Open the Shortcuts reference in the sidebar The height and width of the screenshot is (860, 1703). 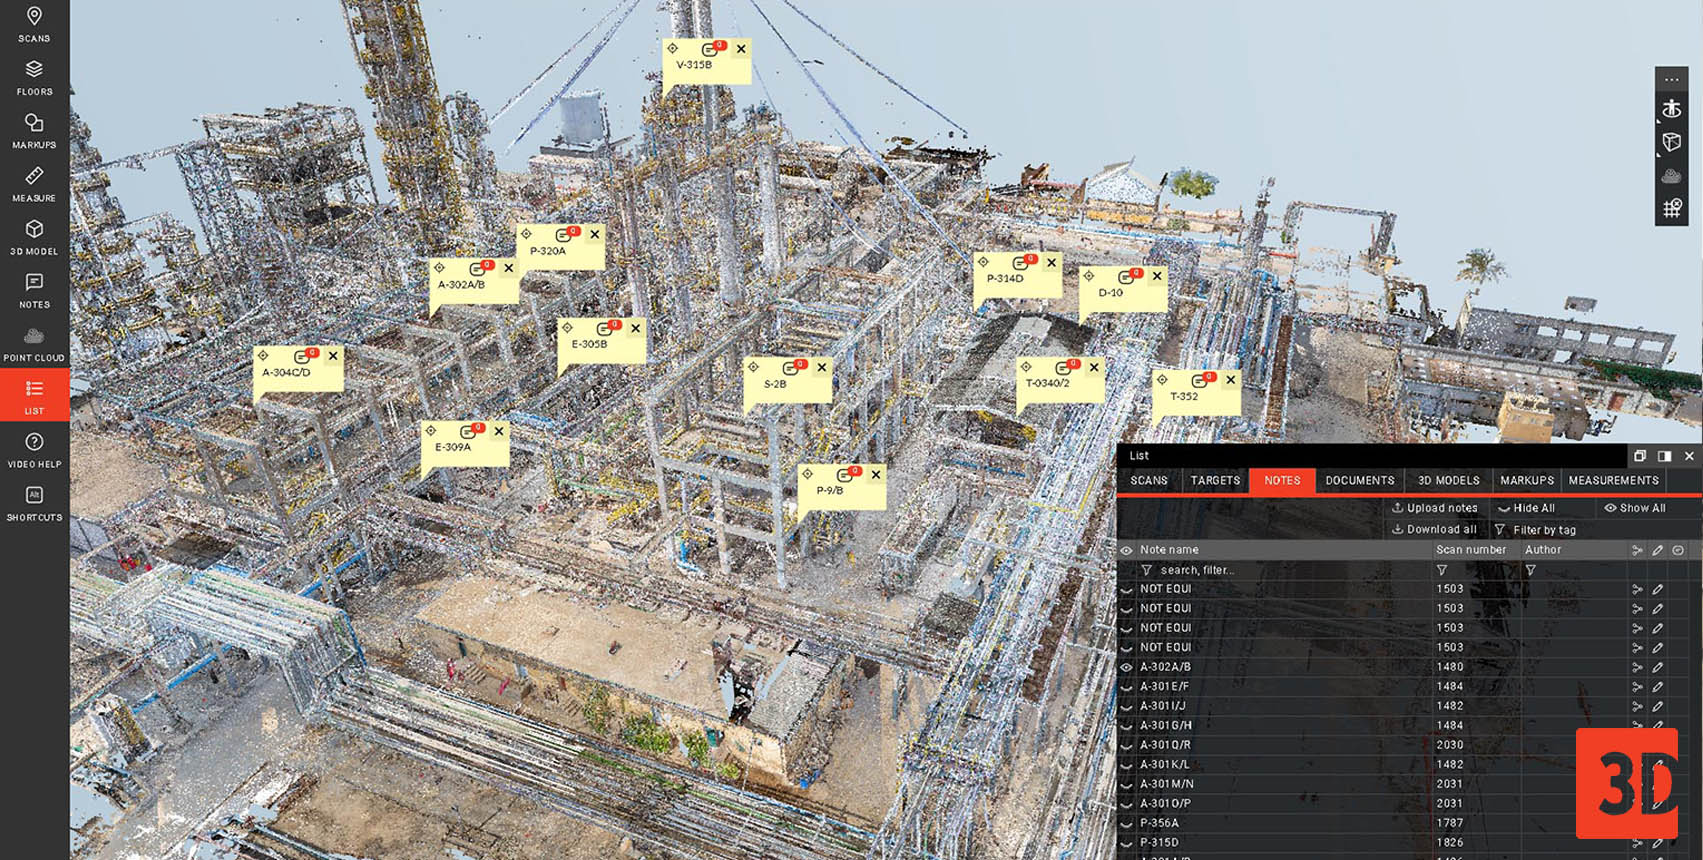click(x=34, y=503)
